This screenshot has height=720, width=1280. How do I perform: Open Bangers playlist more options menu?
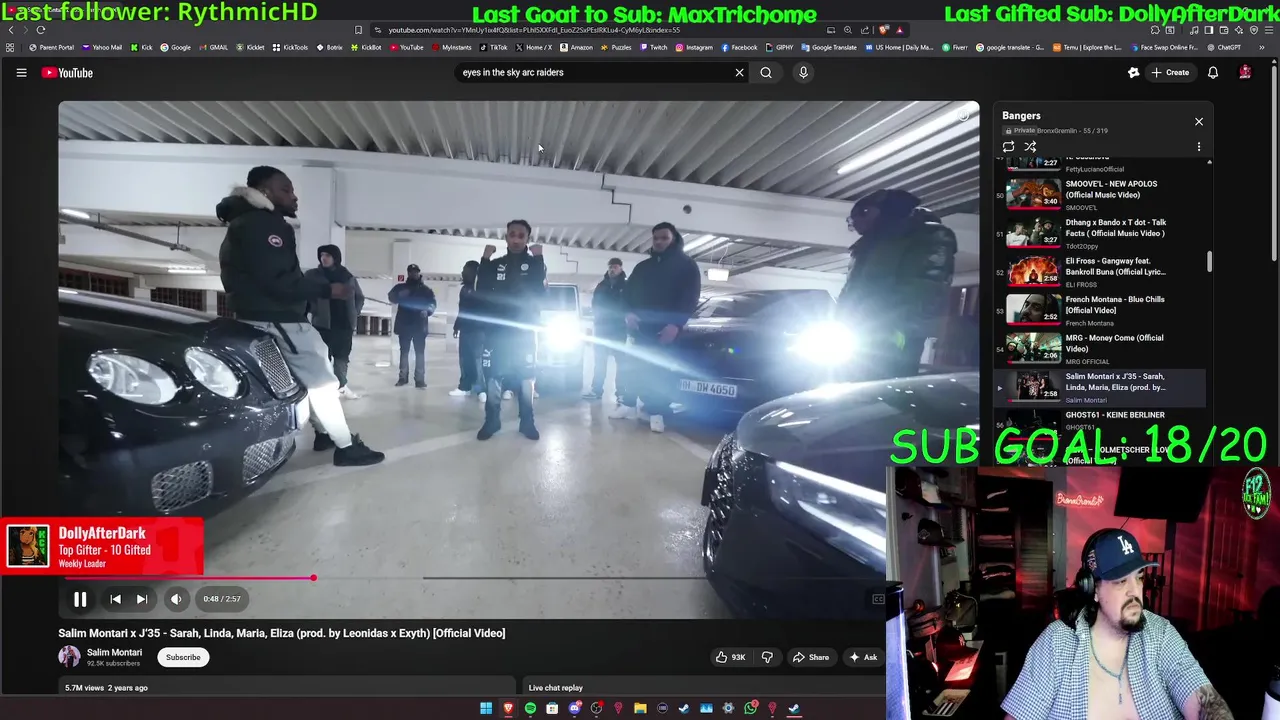1199,147
